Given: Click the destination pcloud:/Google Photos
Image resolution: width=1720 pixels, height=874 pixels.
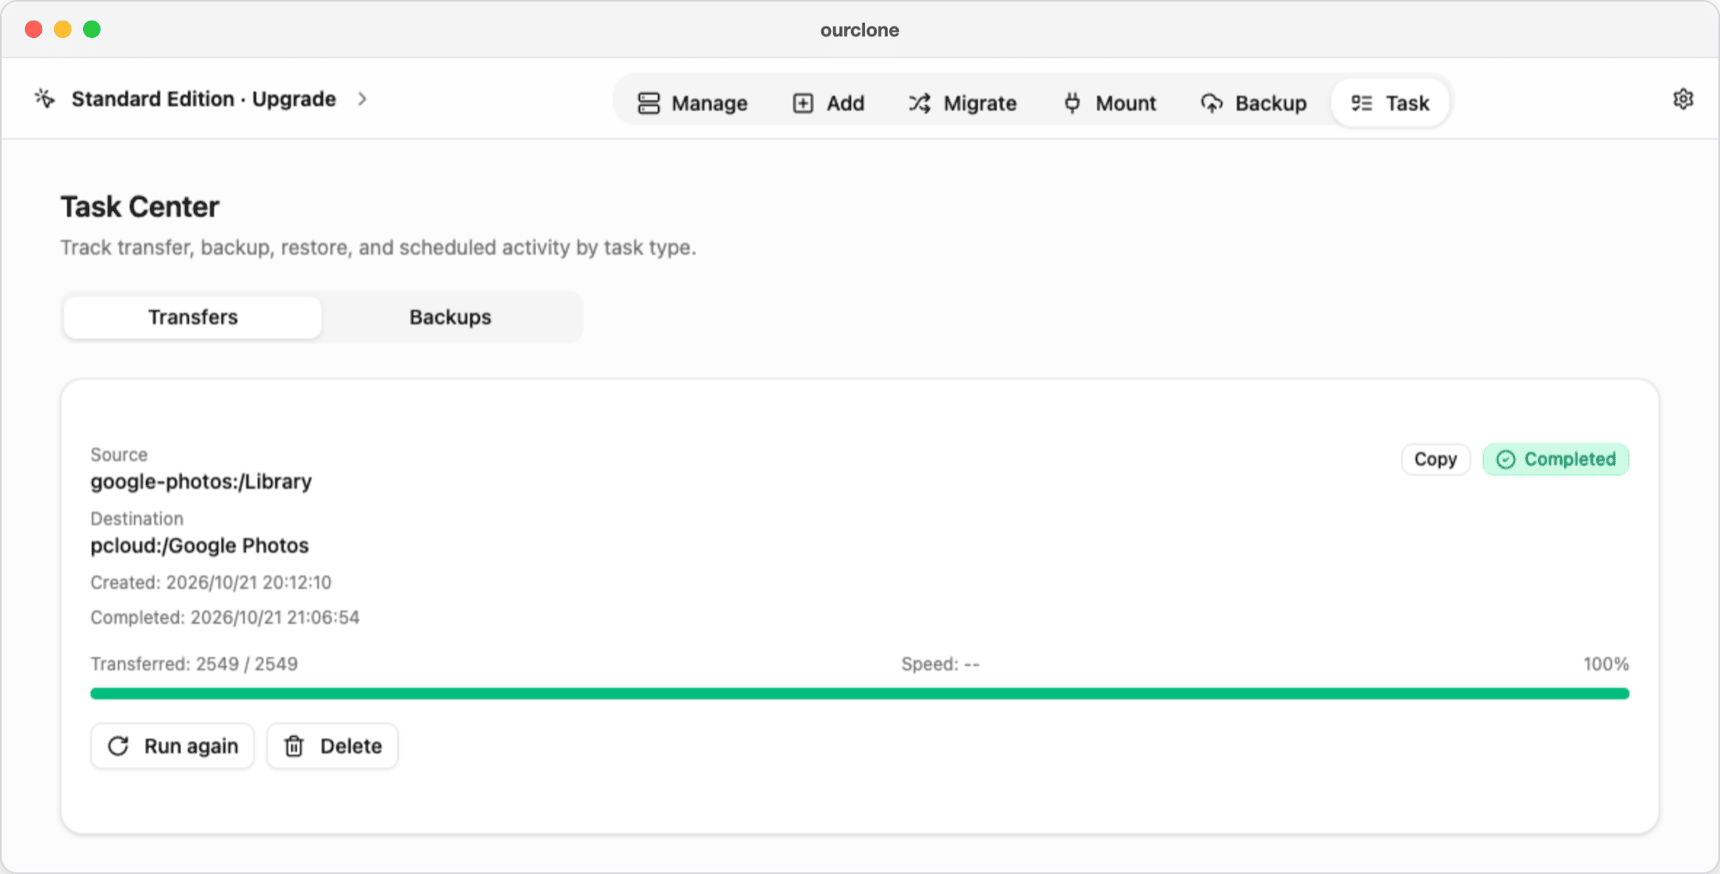Looking at the screenshot, I should click(199, 545).
